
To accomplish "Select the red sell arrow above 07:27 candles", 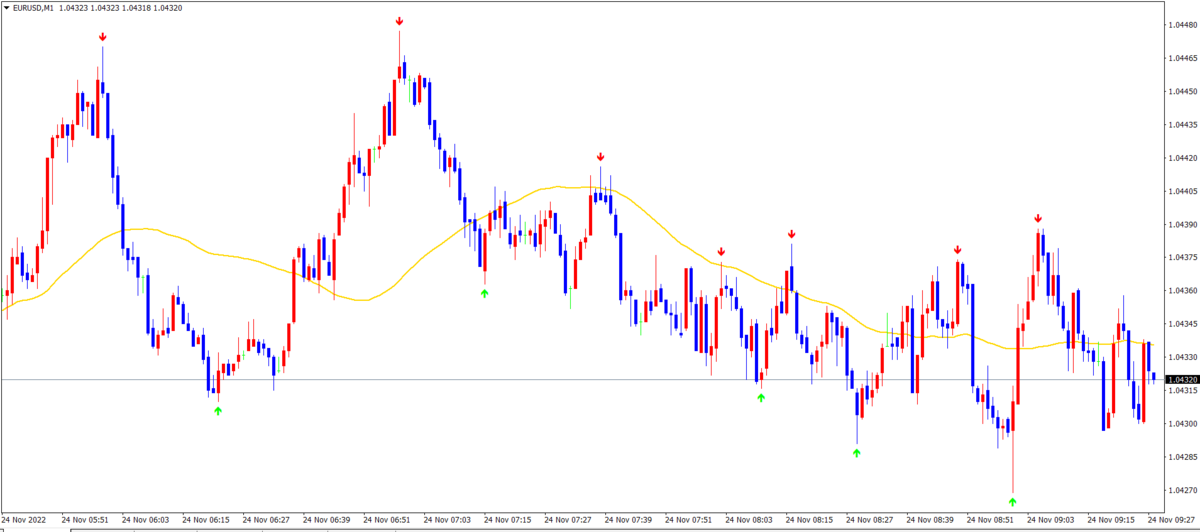I will click(601, 157).
